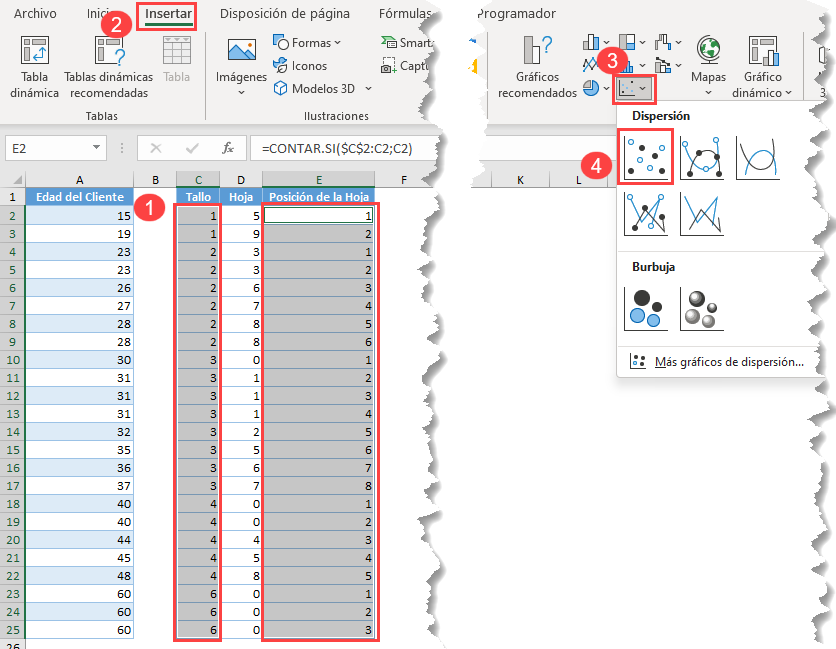836x649 pixels.
Task: Click cell E17 with value 8
Action: [318, 486]
